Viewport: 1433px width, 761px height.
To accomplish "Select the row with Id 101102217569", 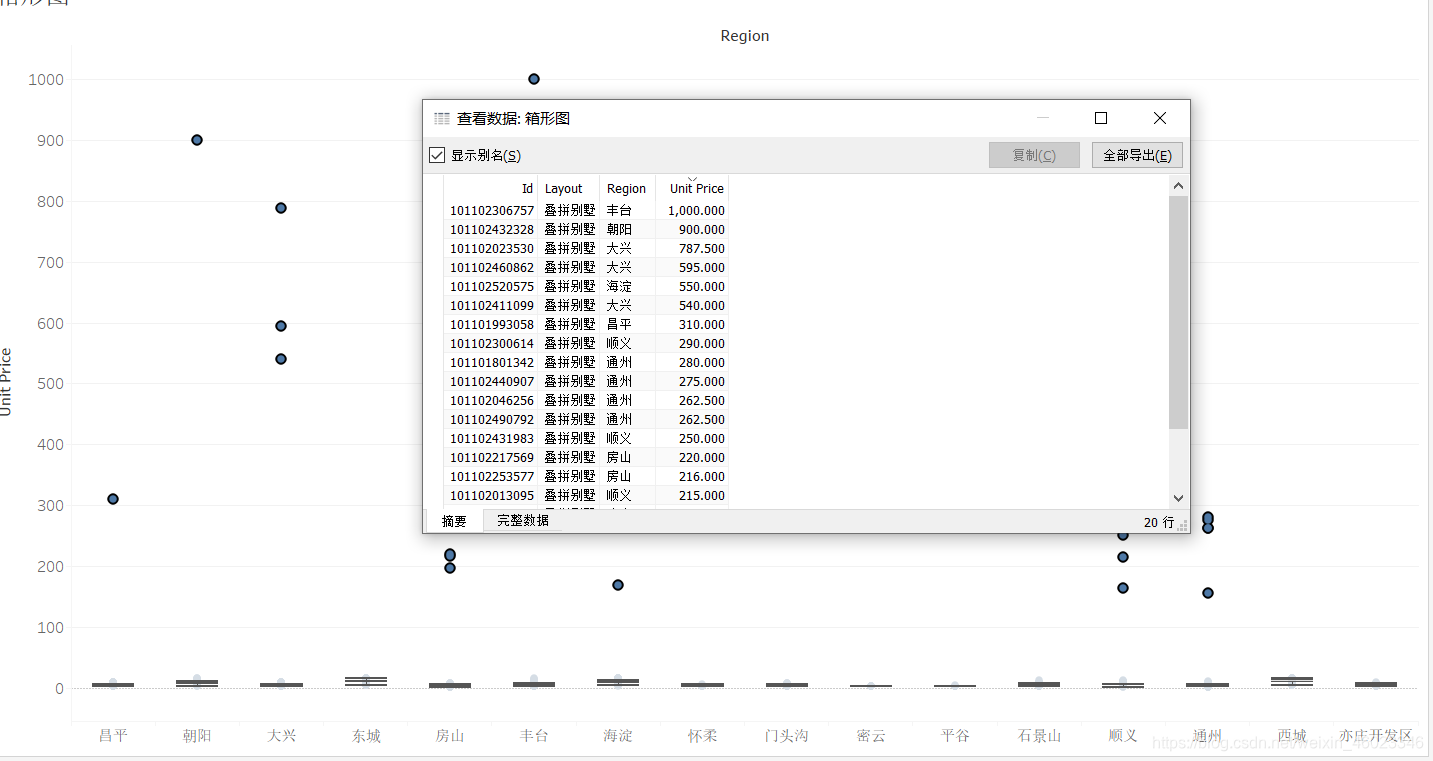I will [586, 457].
